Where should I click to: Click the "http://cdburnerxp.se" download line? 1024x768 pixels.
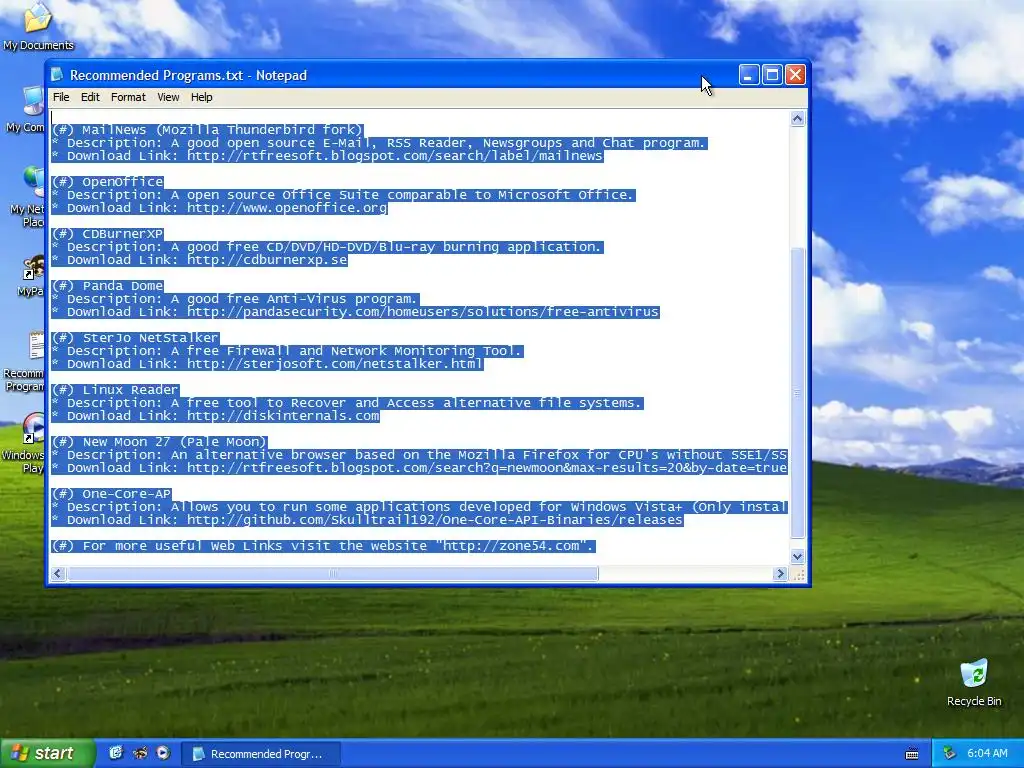199,260
